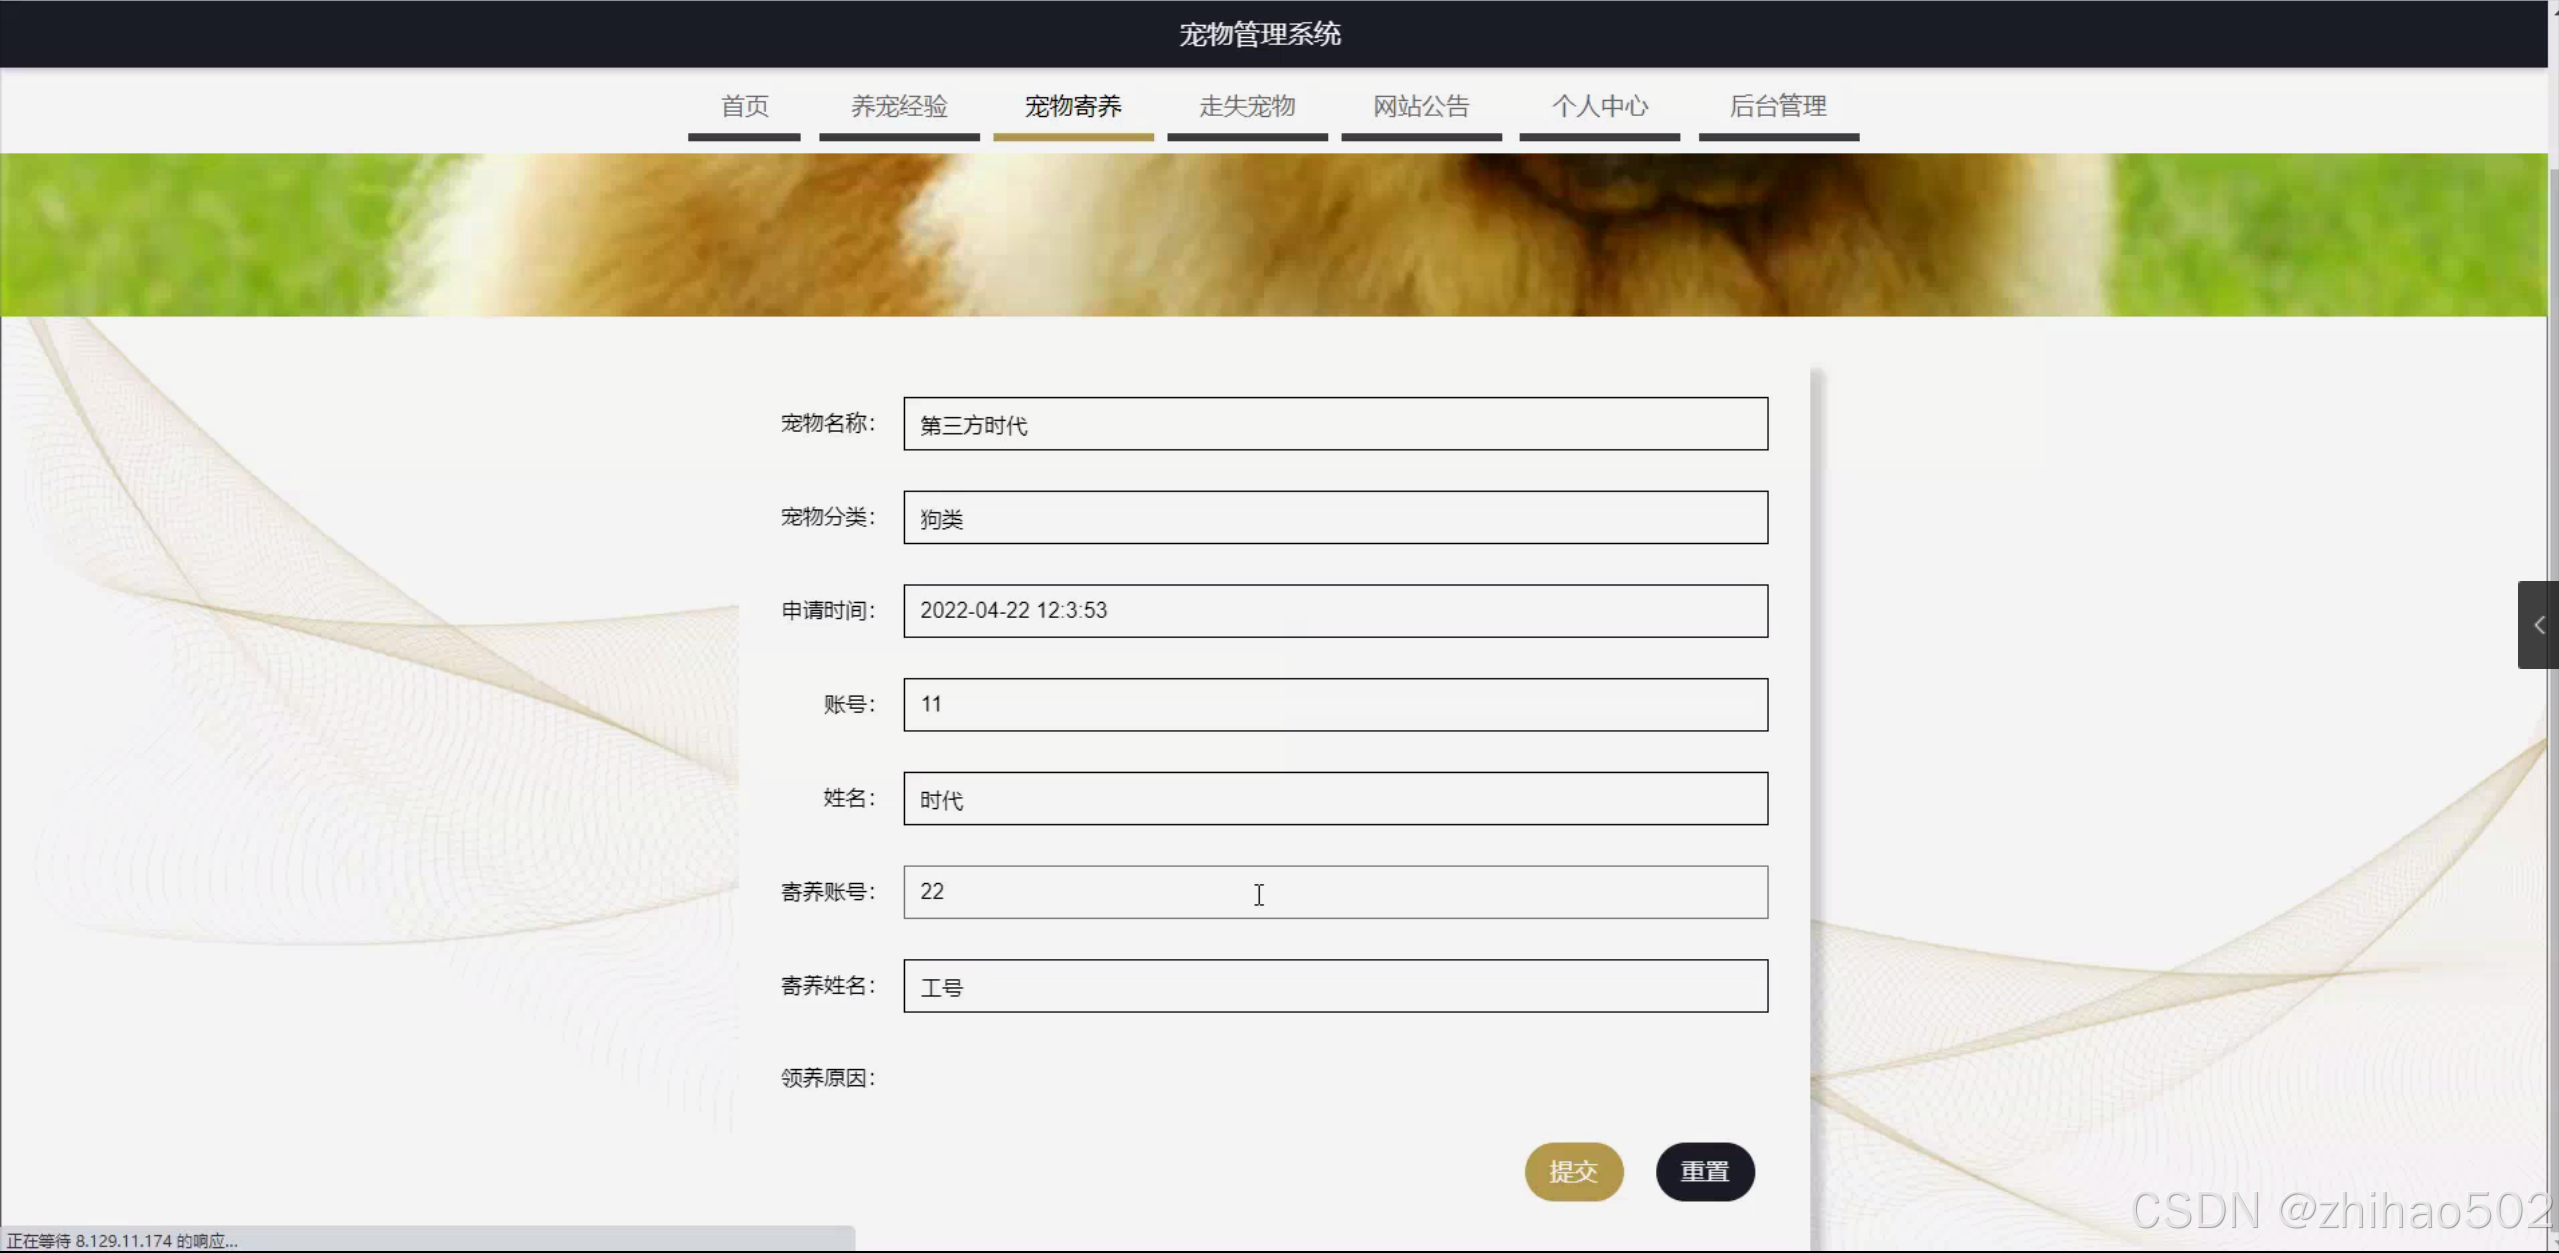The width and height of the screenshot is (2559, 1253).
Task: Open 网站公告 page
Action: (x=1420, y=106)
